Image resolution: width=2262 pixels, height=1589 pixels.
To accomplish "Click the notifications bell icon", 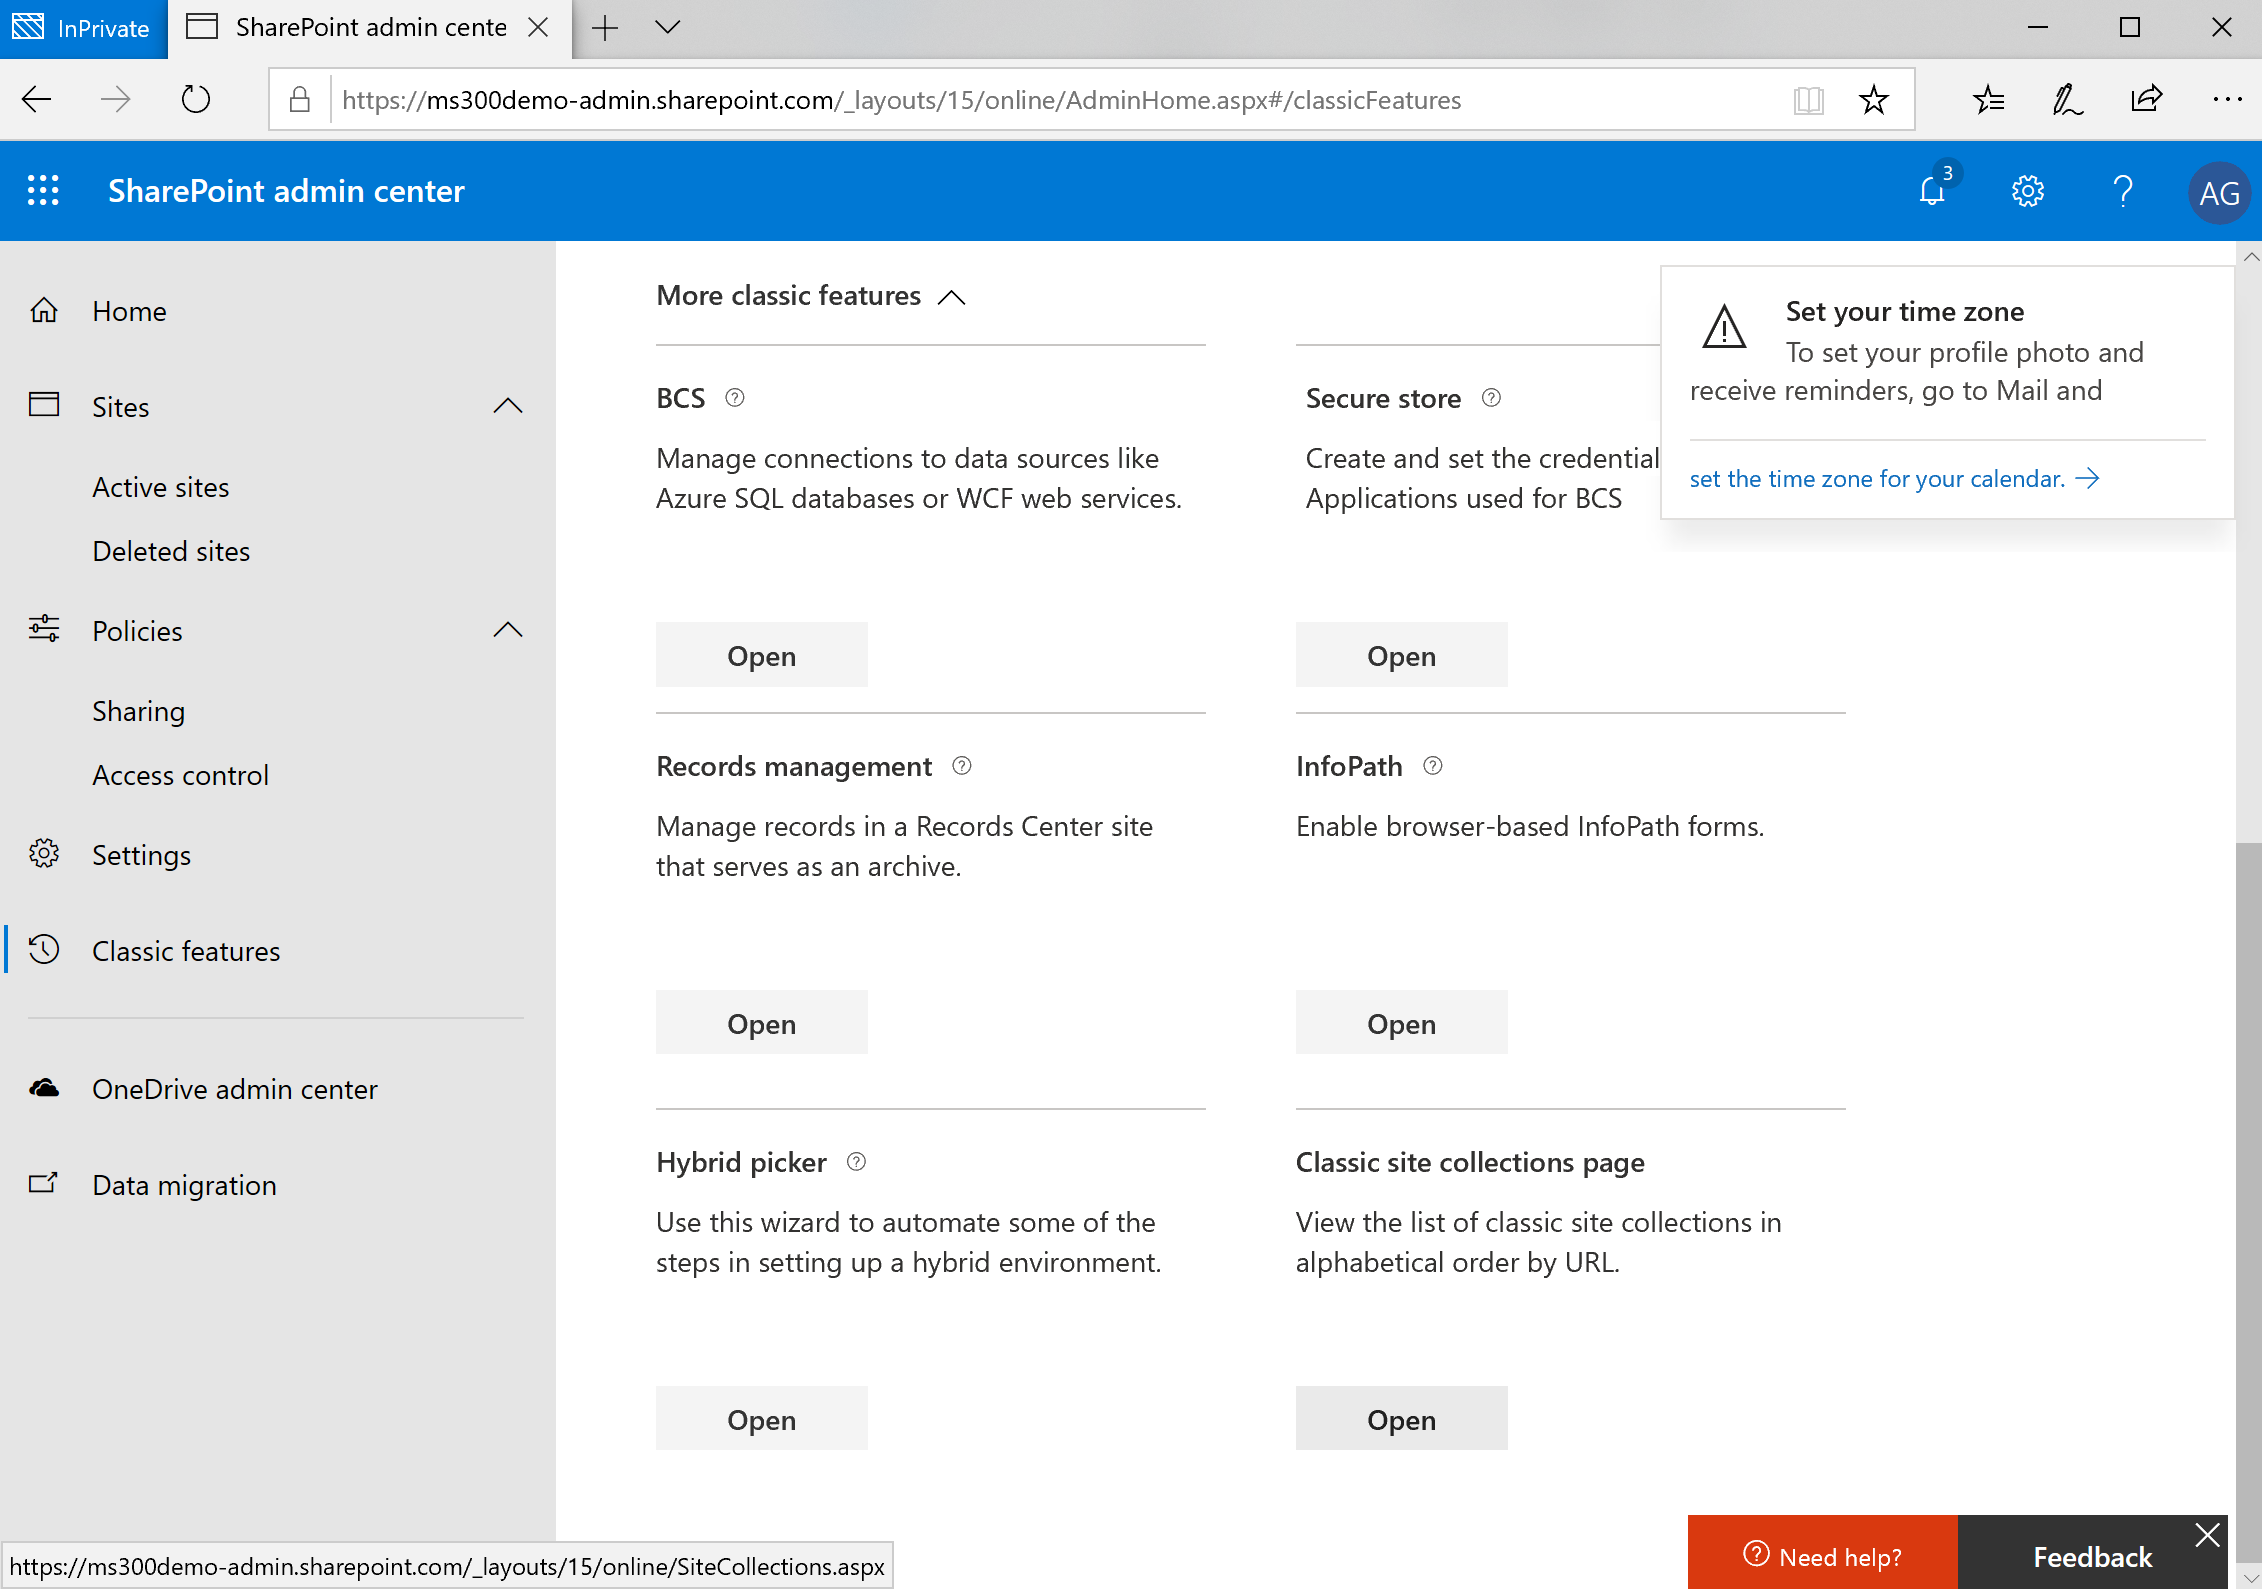I will pyautogui.click(x=1932, y=190).
